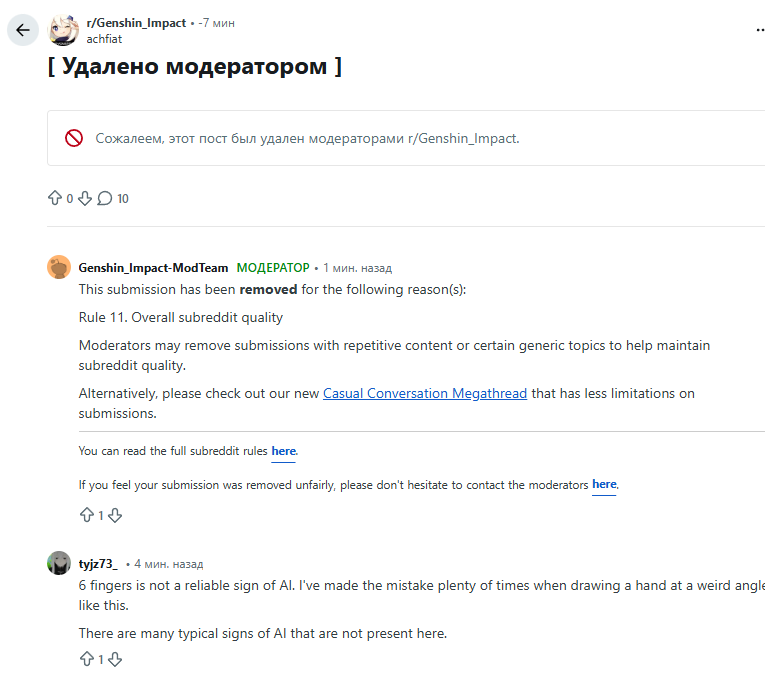This screenshot has width=765, height=679.
Task: Open full subreddit rules 'here' link
Action: pos(284,451)
